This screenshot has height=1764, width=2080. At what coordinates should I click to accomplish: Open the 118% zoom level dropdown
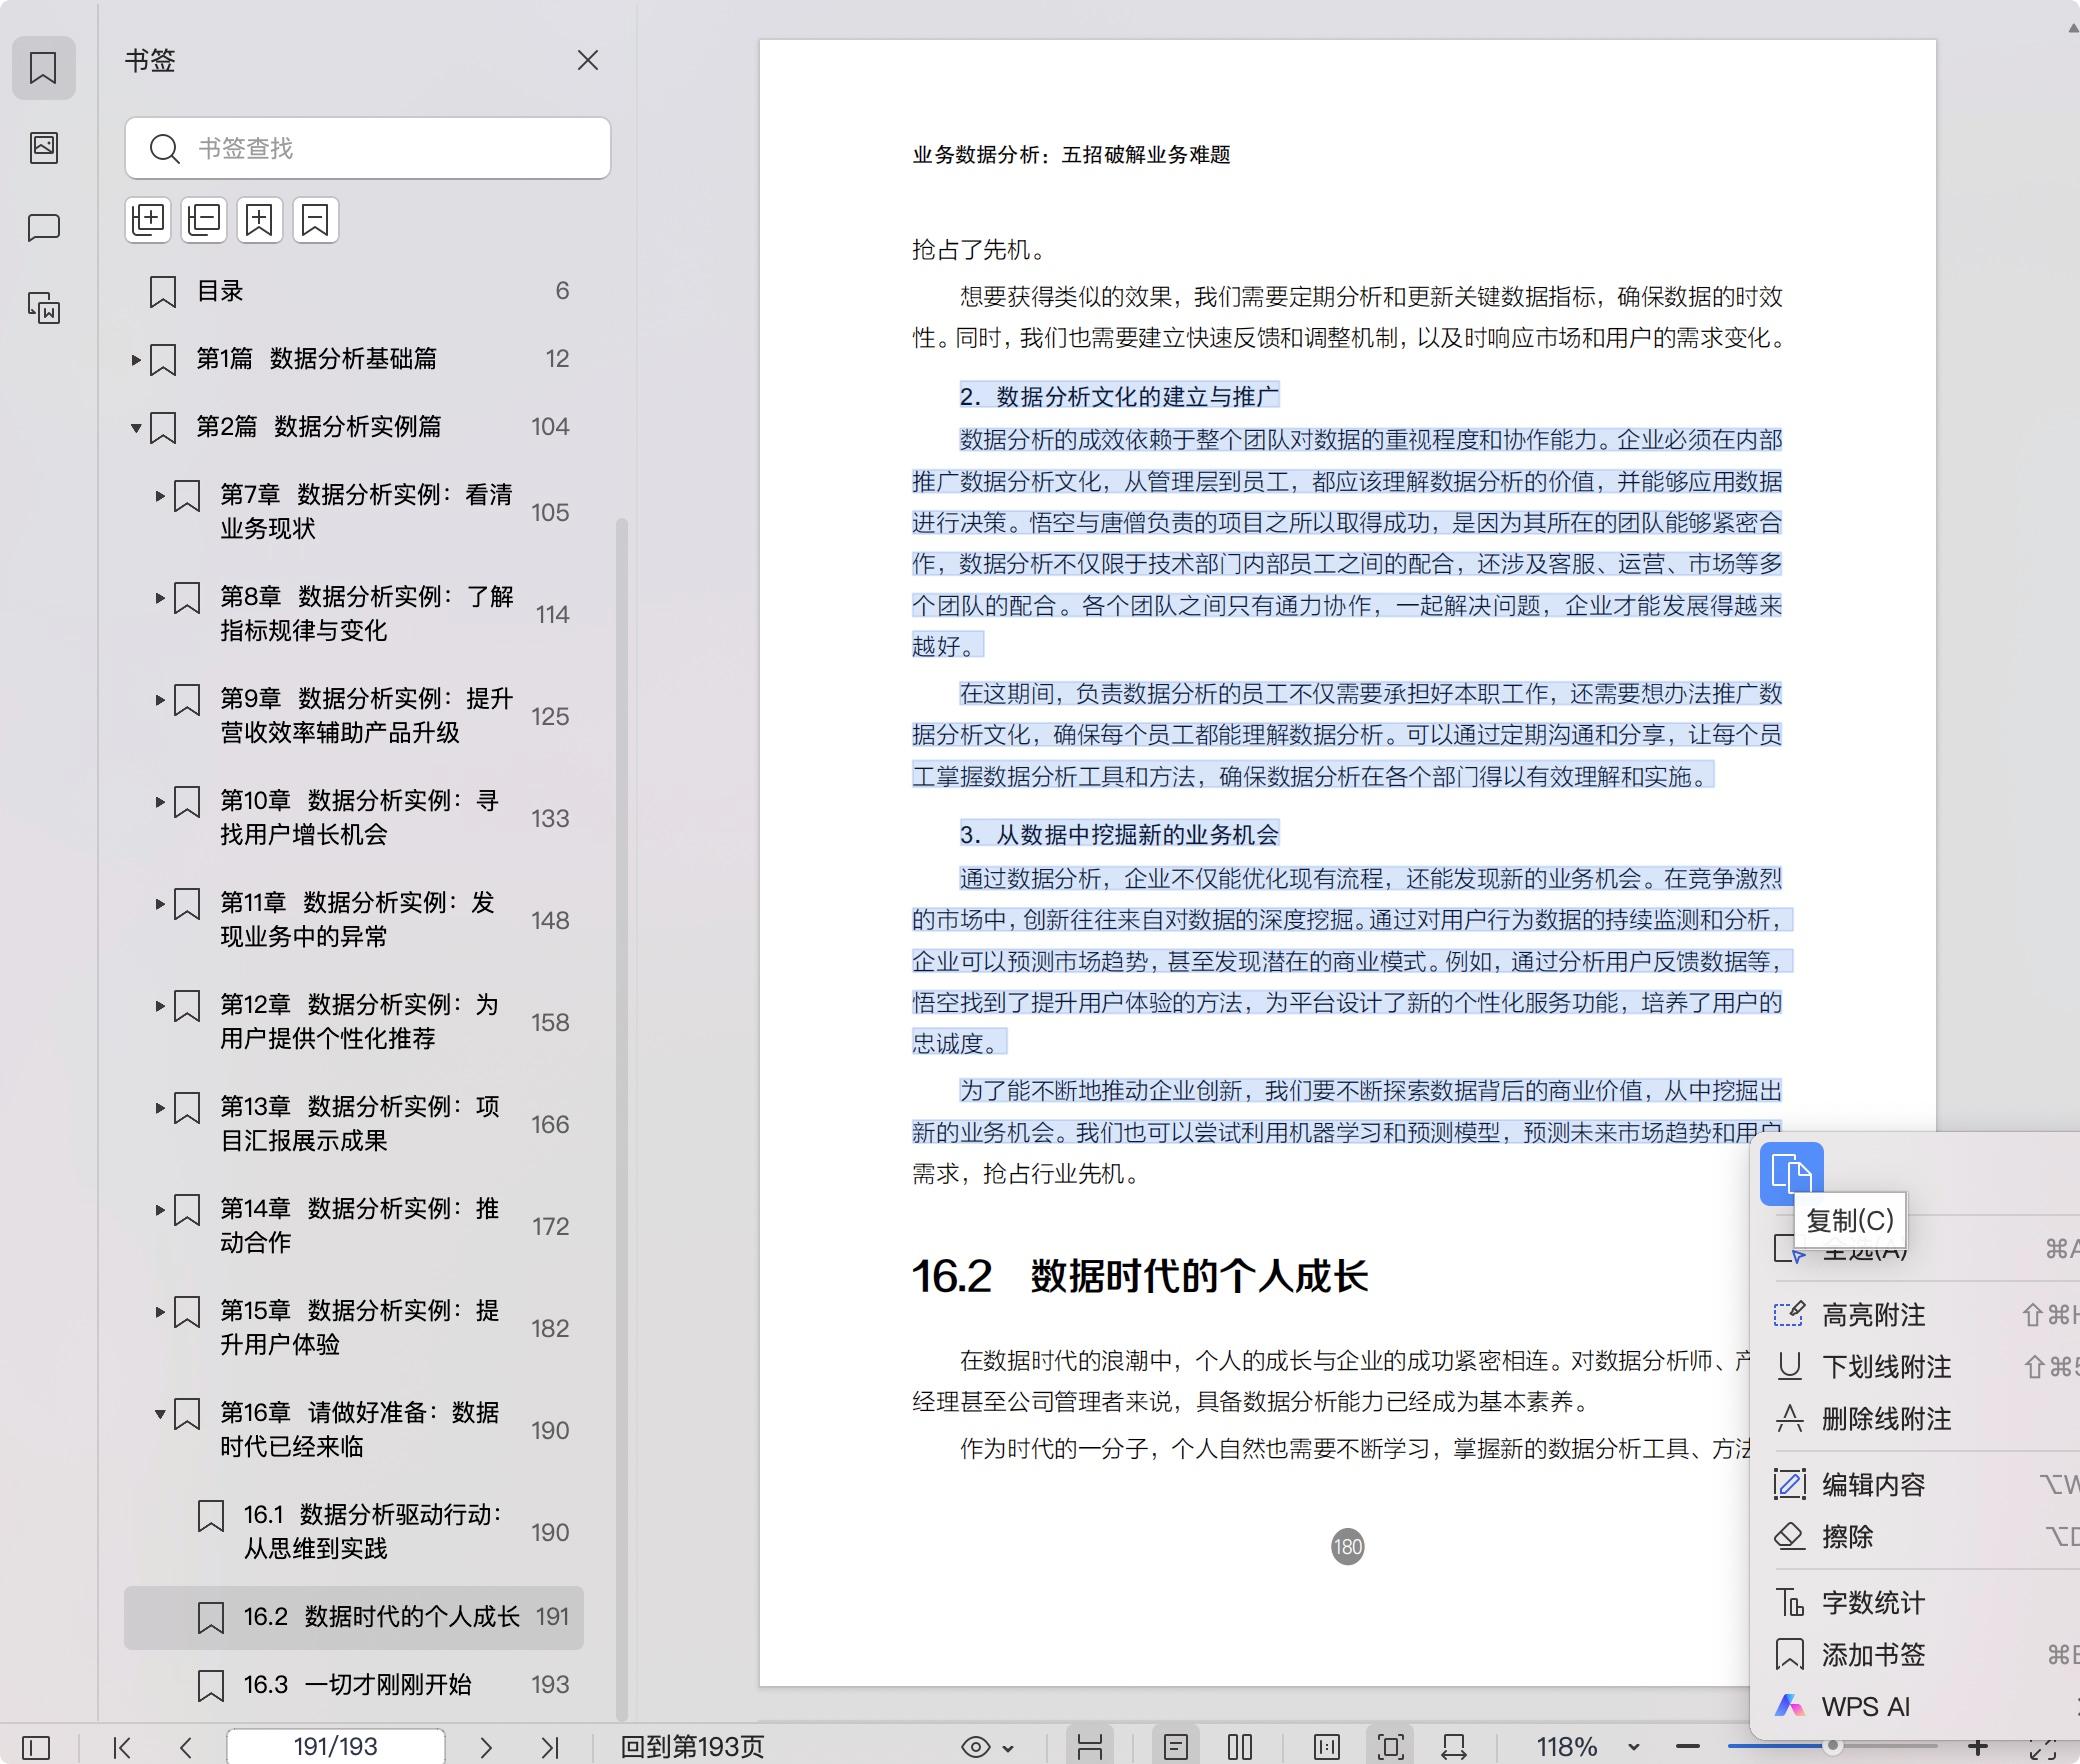(x=1633, y=1747)
